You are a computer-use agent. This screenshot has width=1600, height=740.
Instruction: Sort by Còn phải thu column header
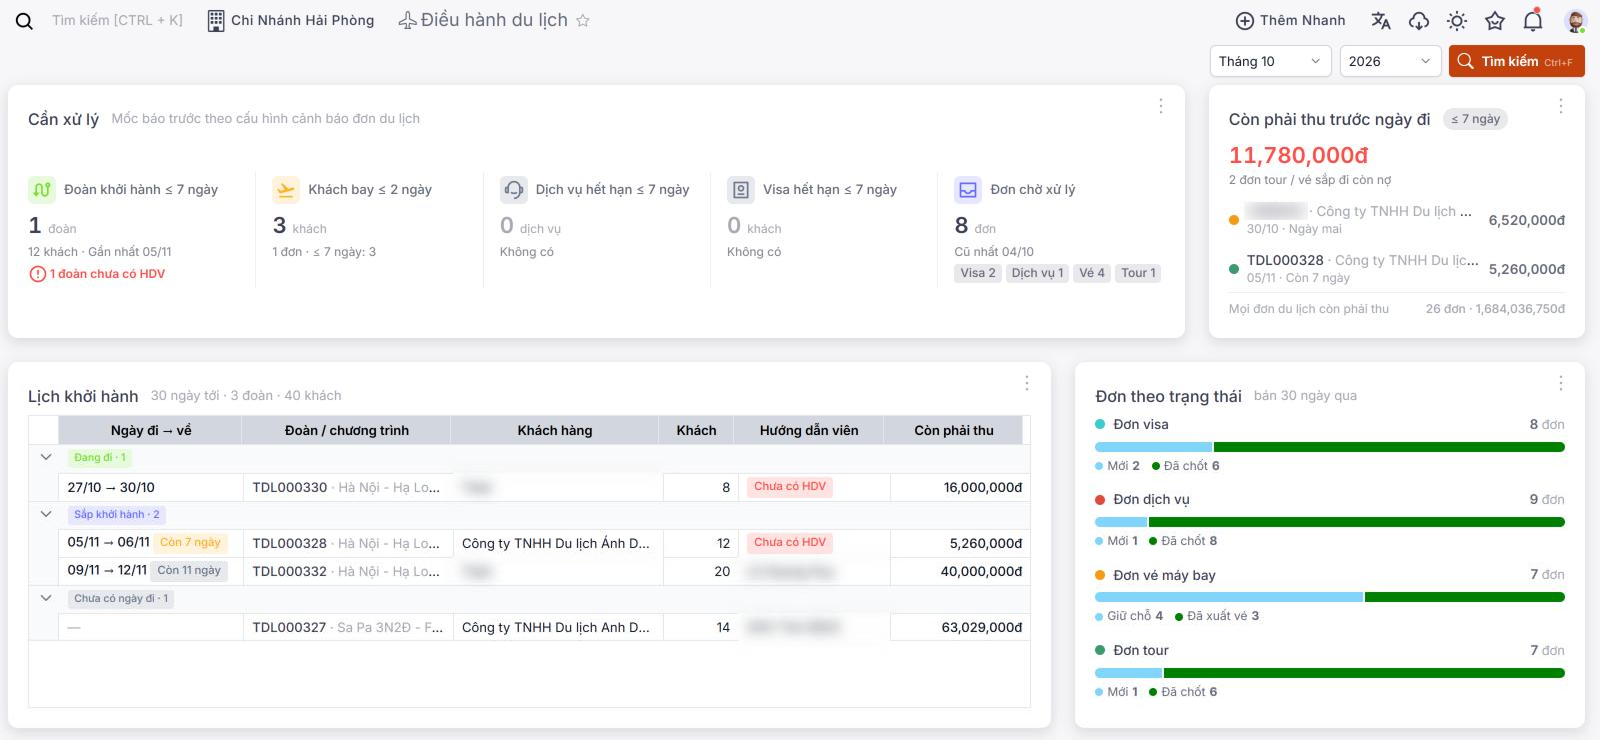pos(954,430)
